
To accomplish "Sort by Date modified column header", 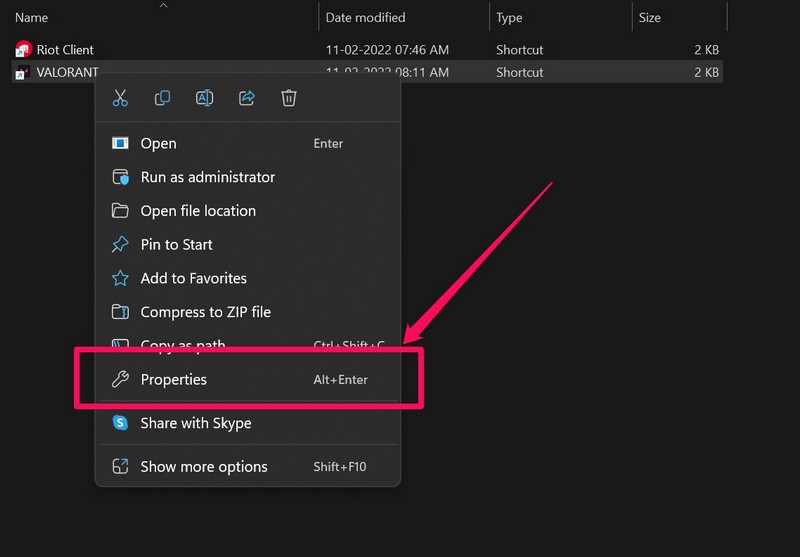I will coord(365,17).
